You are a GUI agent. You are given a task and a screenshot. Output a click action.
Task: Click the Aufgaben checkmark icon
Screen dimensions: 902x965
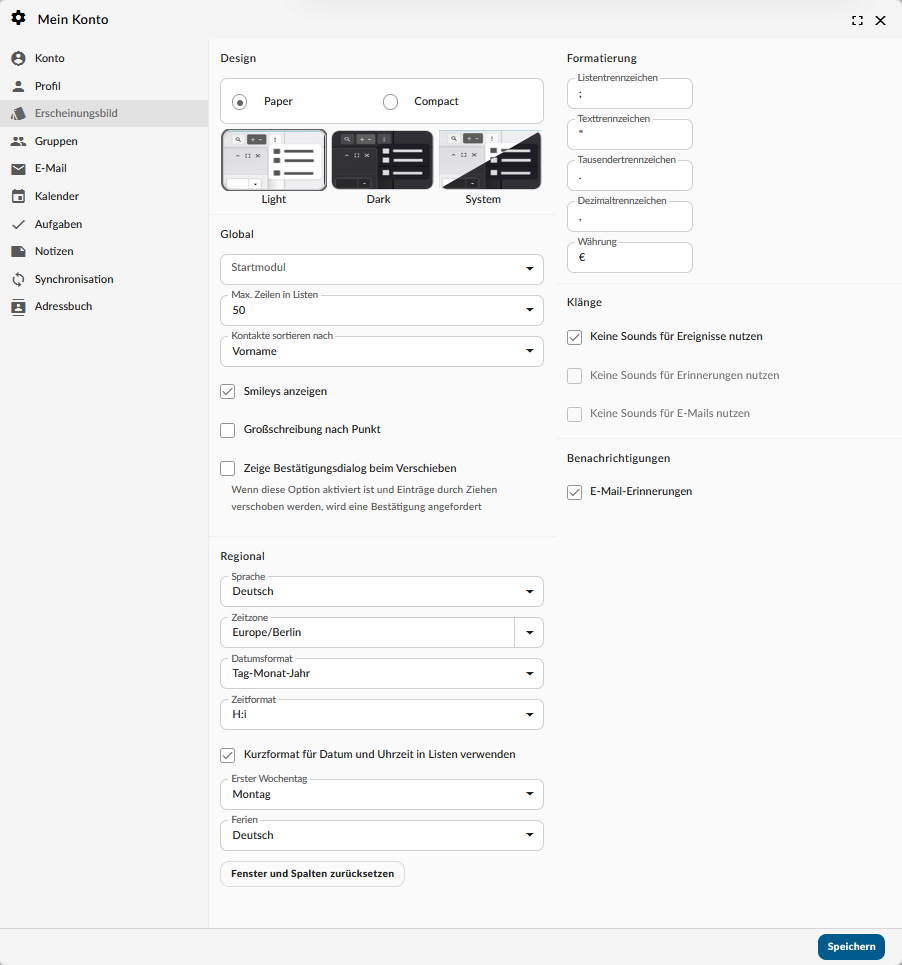coord(18,224)
